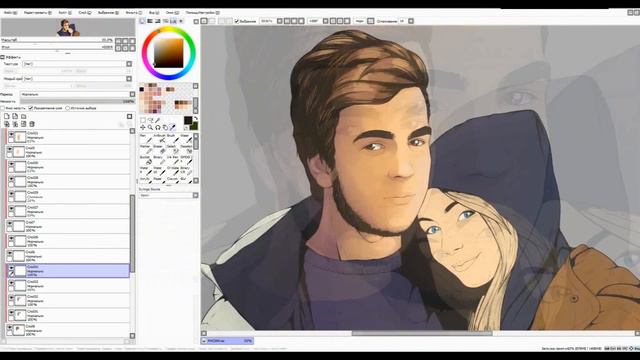Show the color wheel panel icon
This screenshot has height=360, width=640.
click(x=142, y=21)
